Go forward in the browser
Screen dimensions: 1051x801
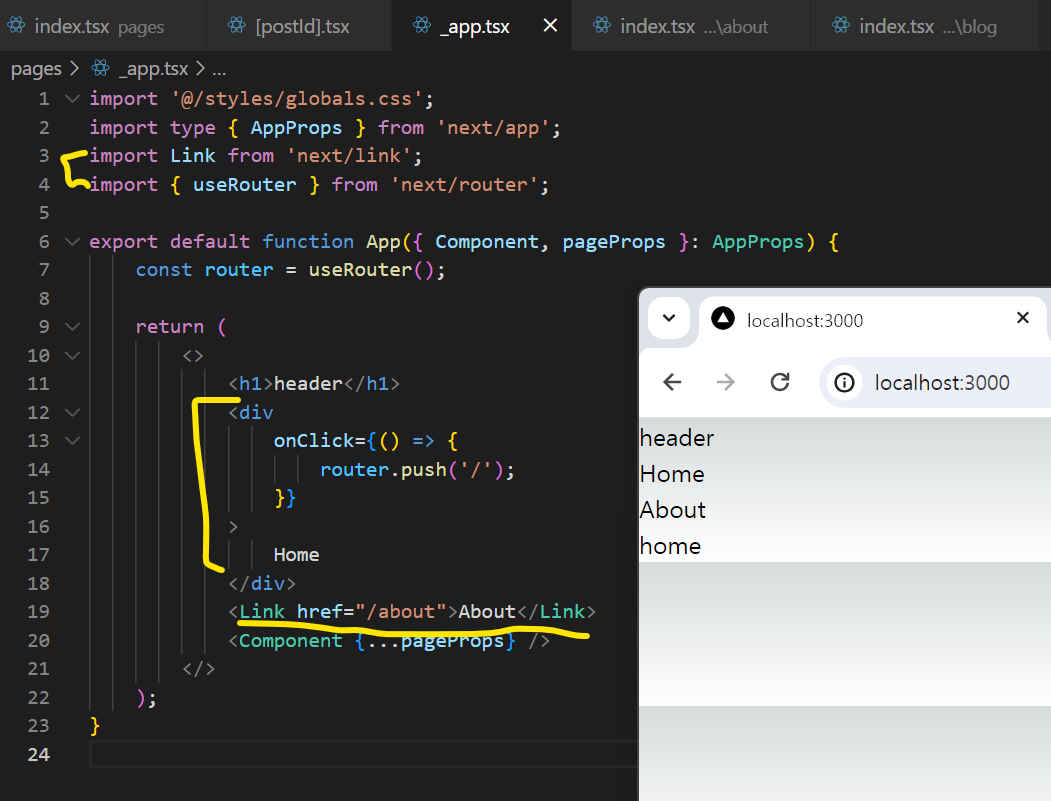(726, 383)
